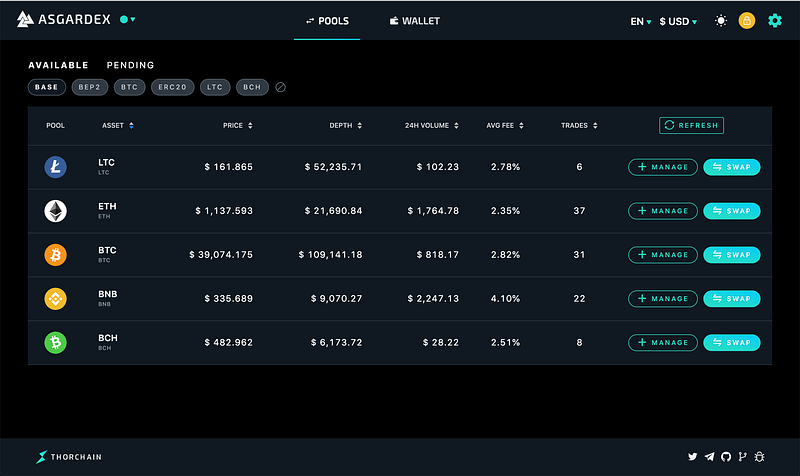800x476 pixels.
Task: Click the git branch icon in footer
Action: (x=742, y=457)
